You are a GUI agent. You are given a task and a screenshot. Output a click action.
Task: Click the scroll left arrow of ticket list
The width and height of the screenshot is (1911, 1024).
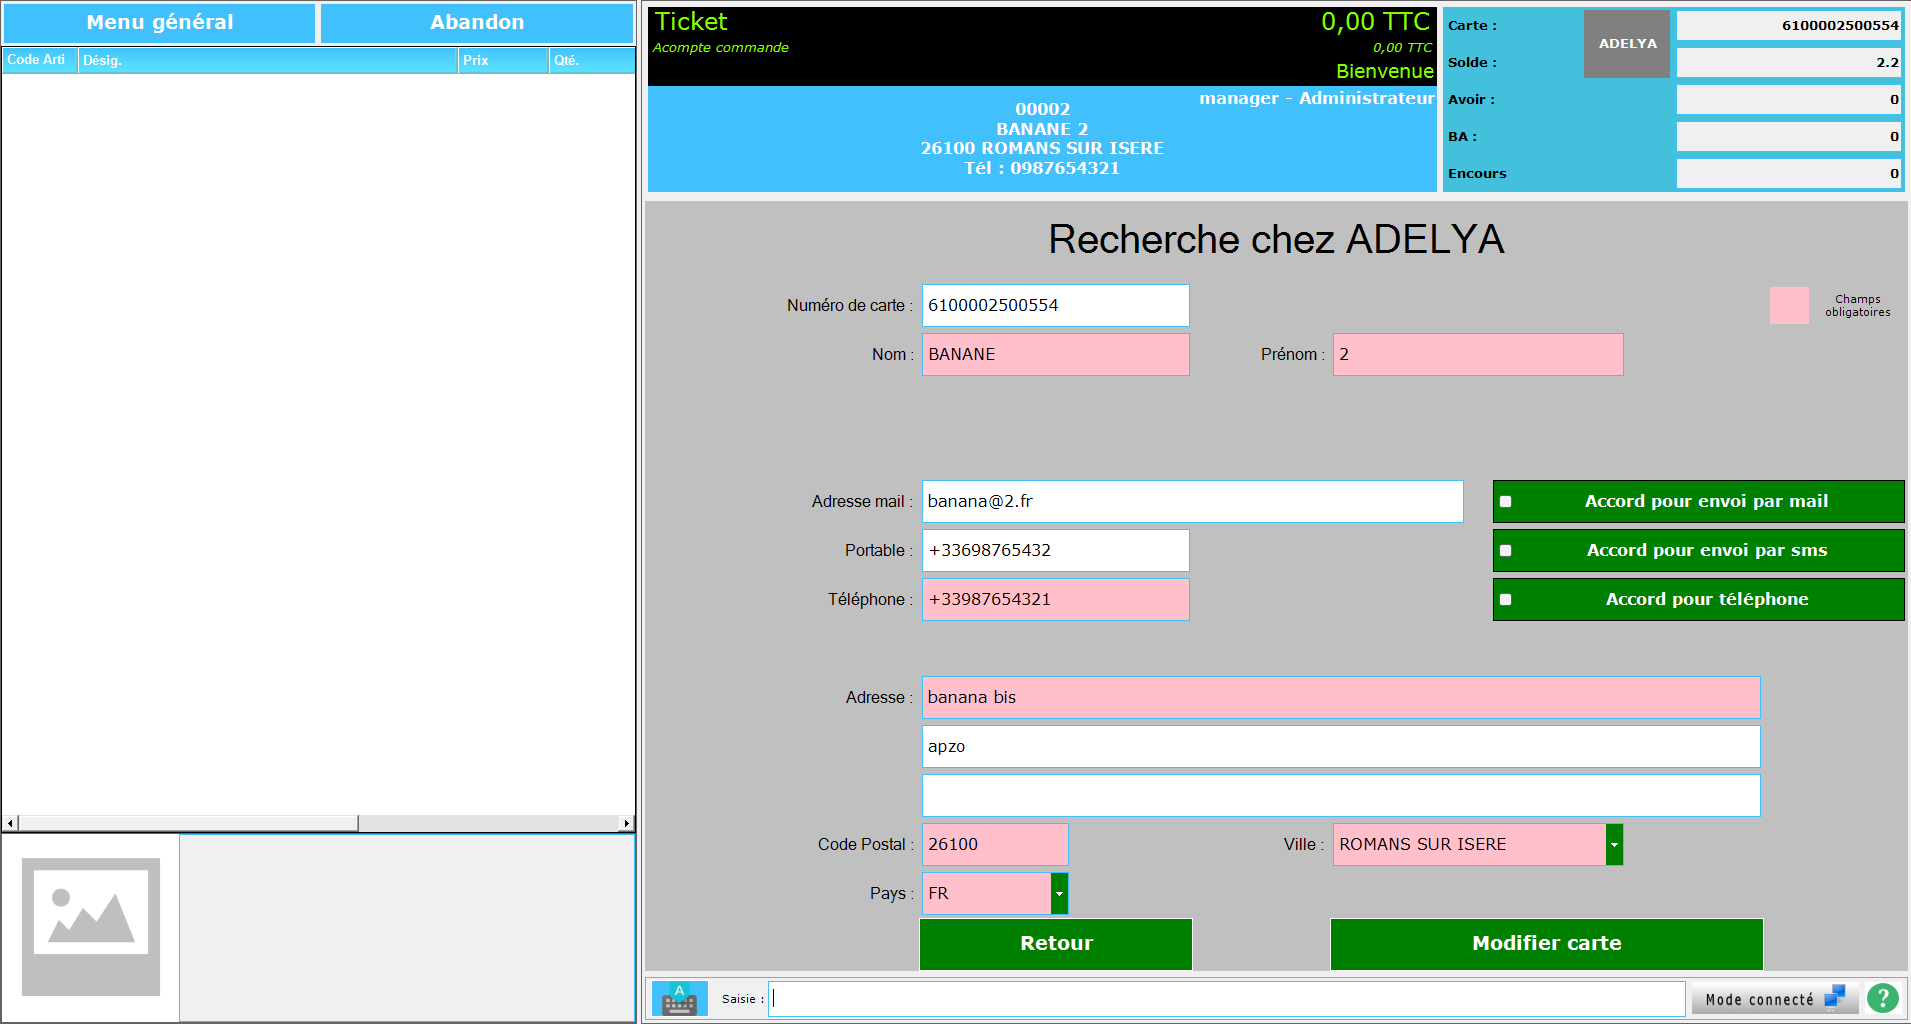pyautogui.click(x=10, y=823)
